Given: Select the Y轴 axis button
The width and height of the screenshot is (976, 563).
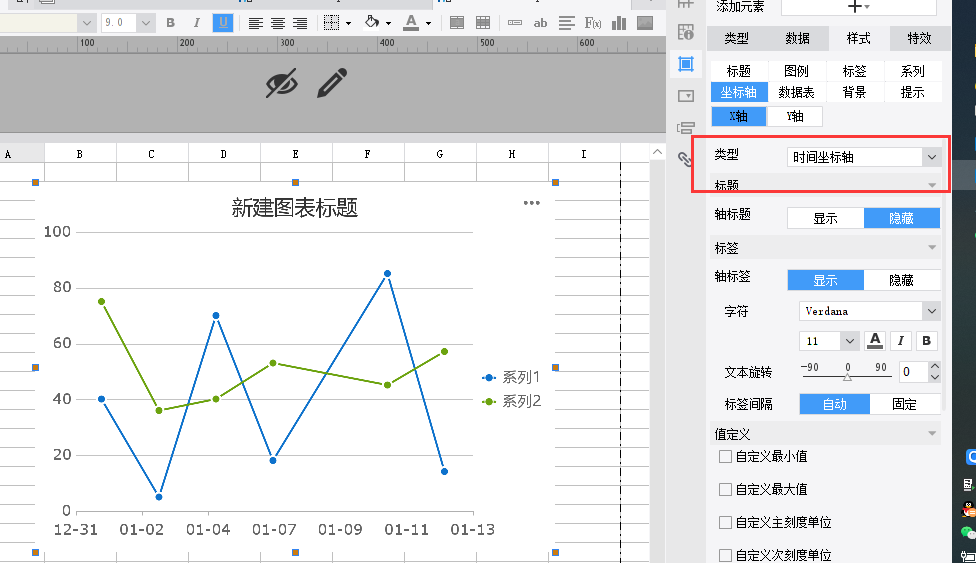Looking at the screenshot, I should pyautogui.click(x=795, y=116).
